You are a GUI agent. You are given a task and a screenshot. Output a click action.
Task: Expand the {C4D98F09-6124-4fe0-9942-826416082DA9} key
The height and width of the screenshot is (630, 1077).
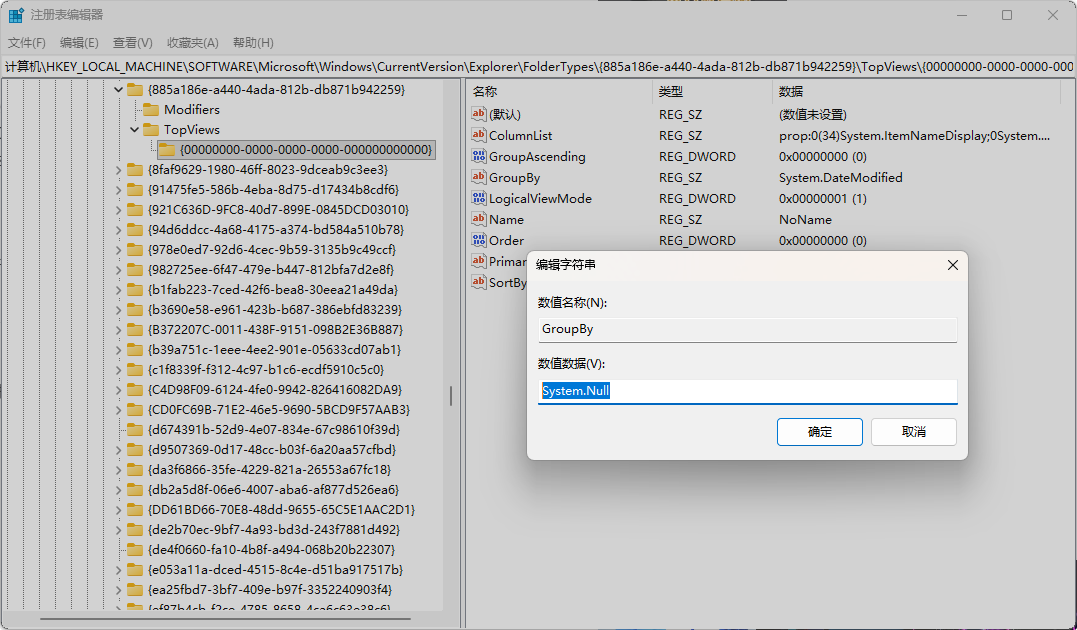118,390
